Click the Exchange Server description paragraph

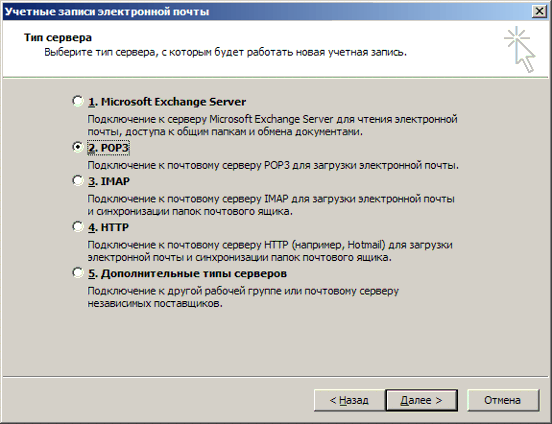pos(272,125)
